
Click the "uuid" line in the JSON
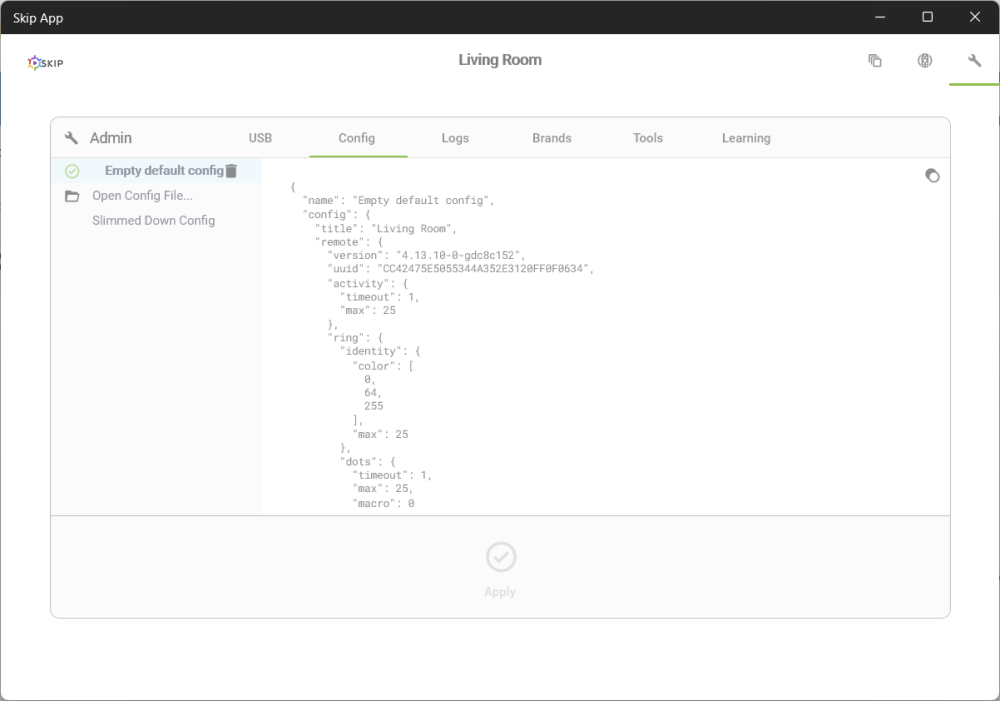click(460, 269)
